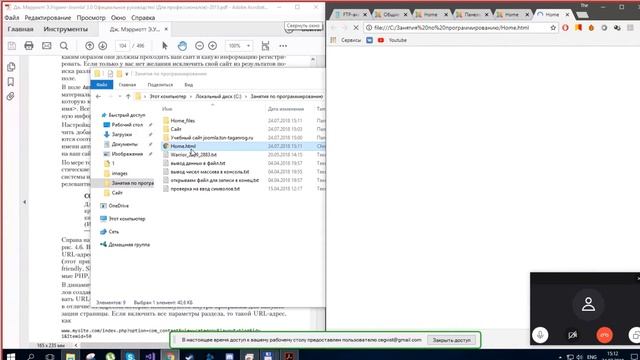This screenshot has width=640, height=360.
Task: Open the Главная ribbon tab in Explorer
Action: coord(127,84)
